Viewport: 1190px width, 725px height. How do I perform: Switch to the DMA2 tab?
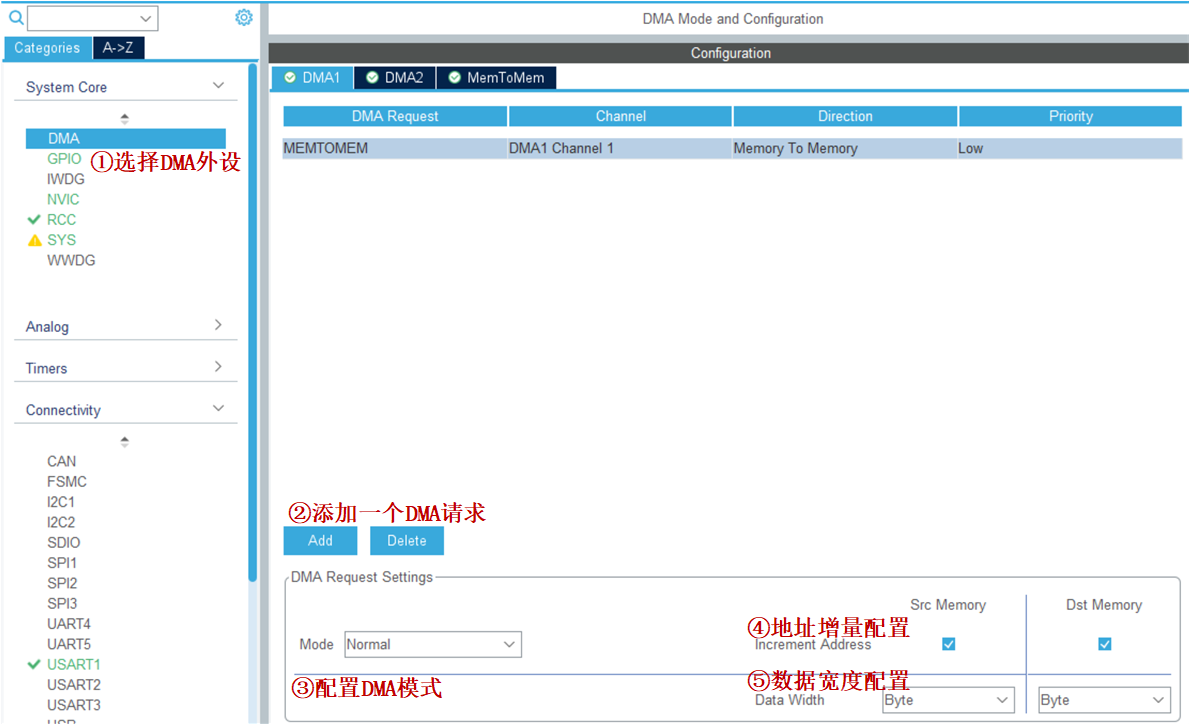(x=395, y=77)
